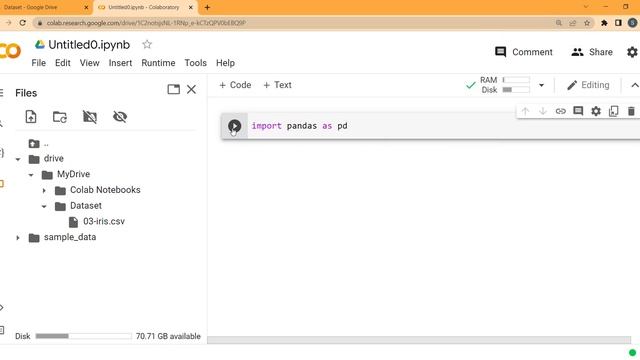Screen dimensions: 640x360
Task: Close the Dataset - Google Drive tab
Action: pyautogui.click(x=86, y=7)
